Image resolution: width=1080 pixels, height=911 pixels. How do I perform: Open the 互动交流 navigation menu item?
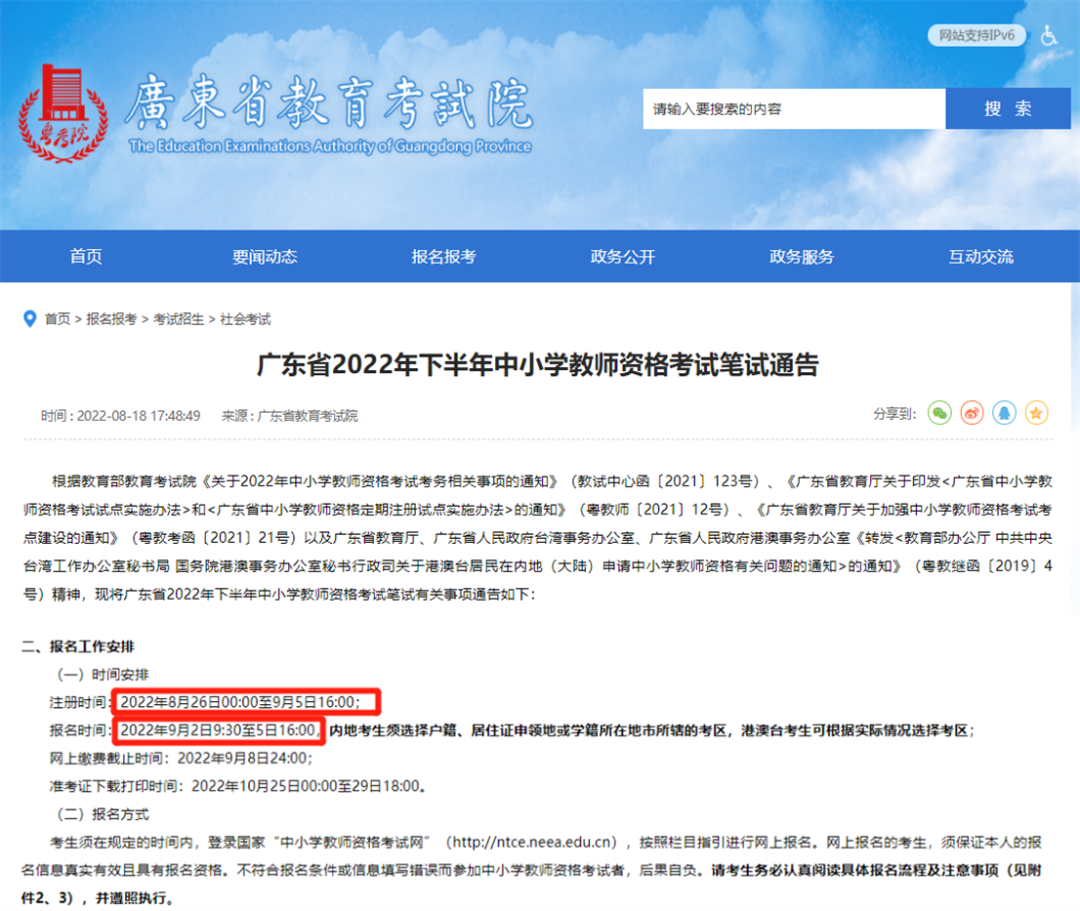(x=981, y=257)
